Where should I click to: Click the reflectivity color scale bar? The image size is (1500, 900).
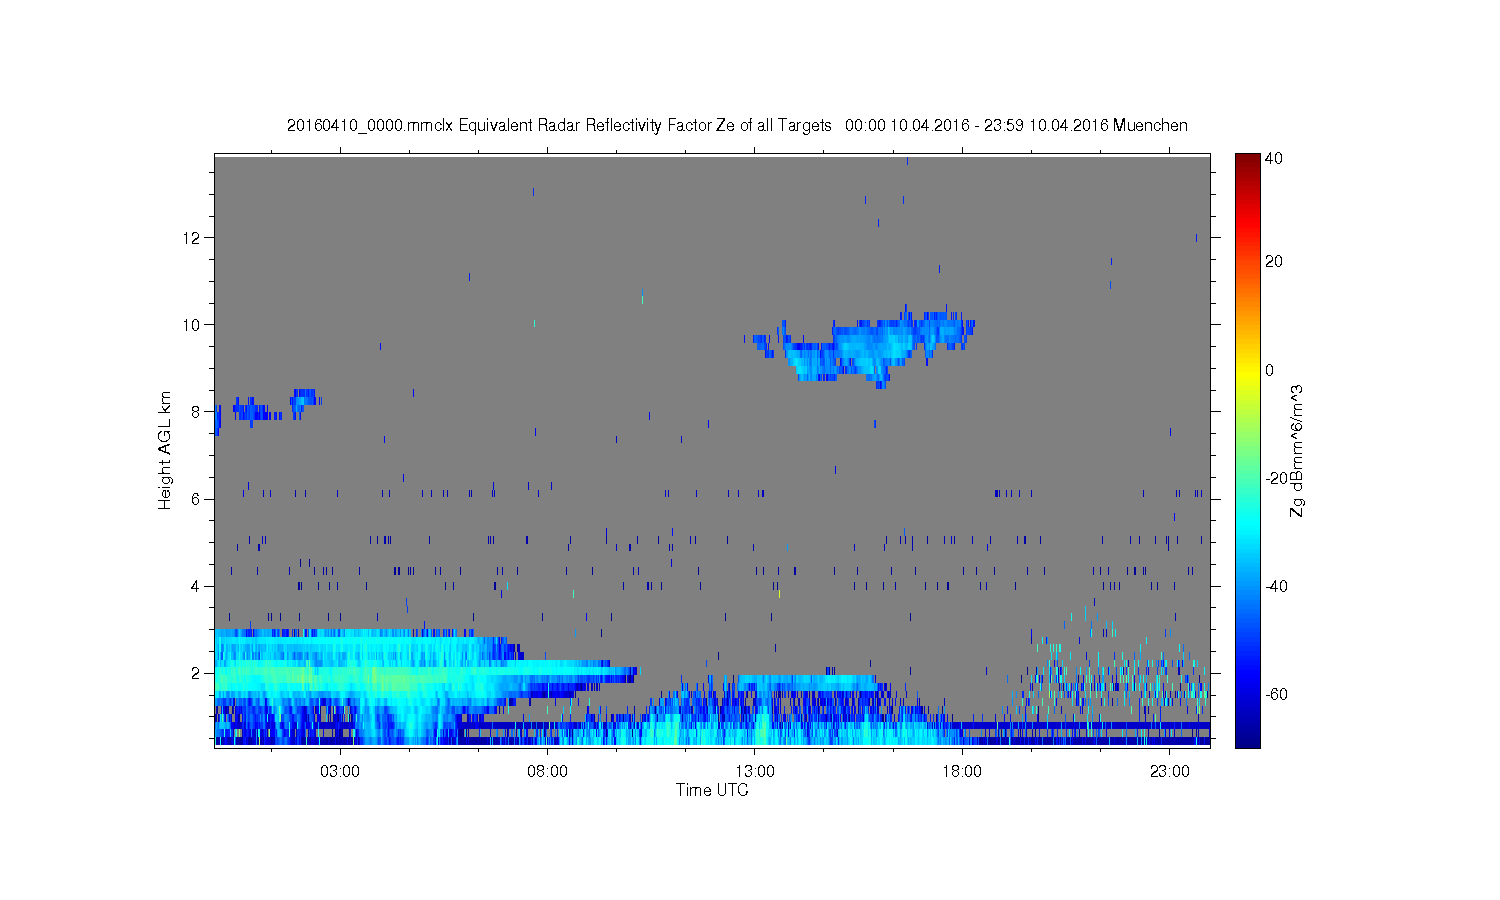[x=1247, y=450]
